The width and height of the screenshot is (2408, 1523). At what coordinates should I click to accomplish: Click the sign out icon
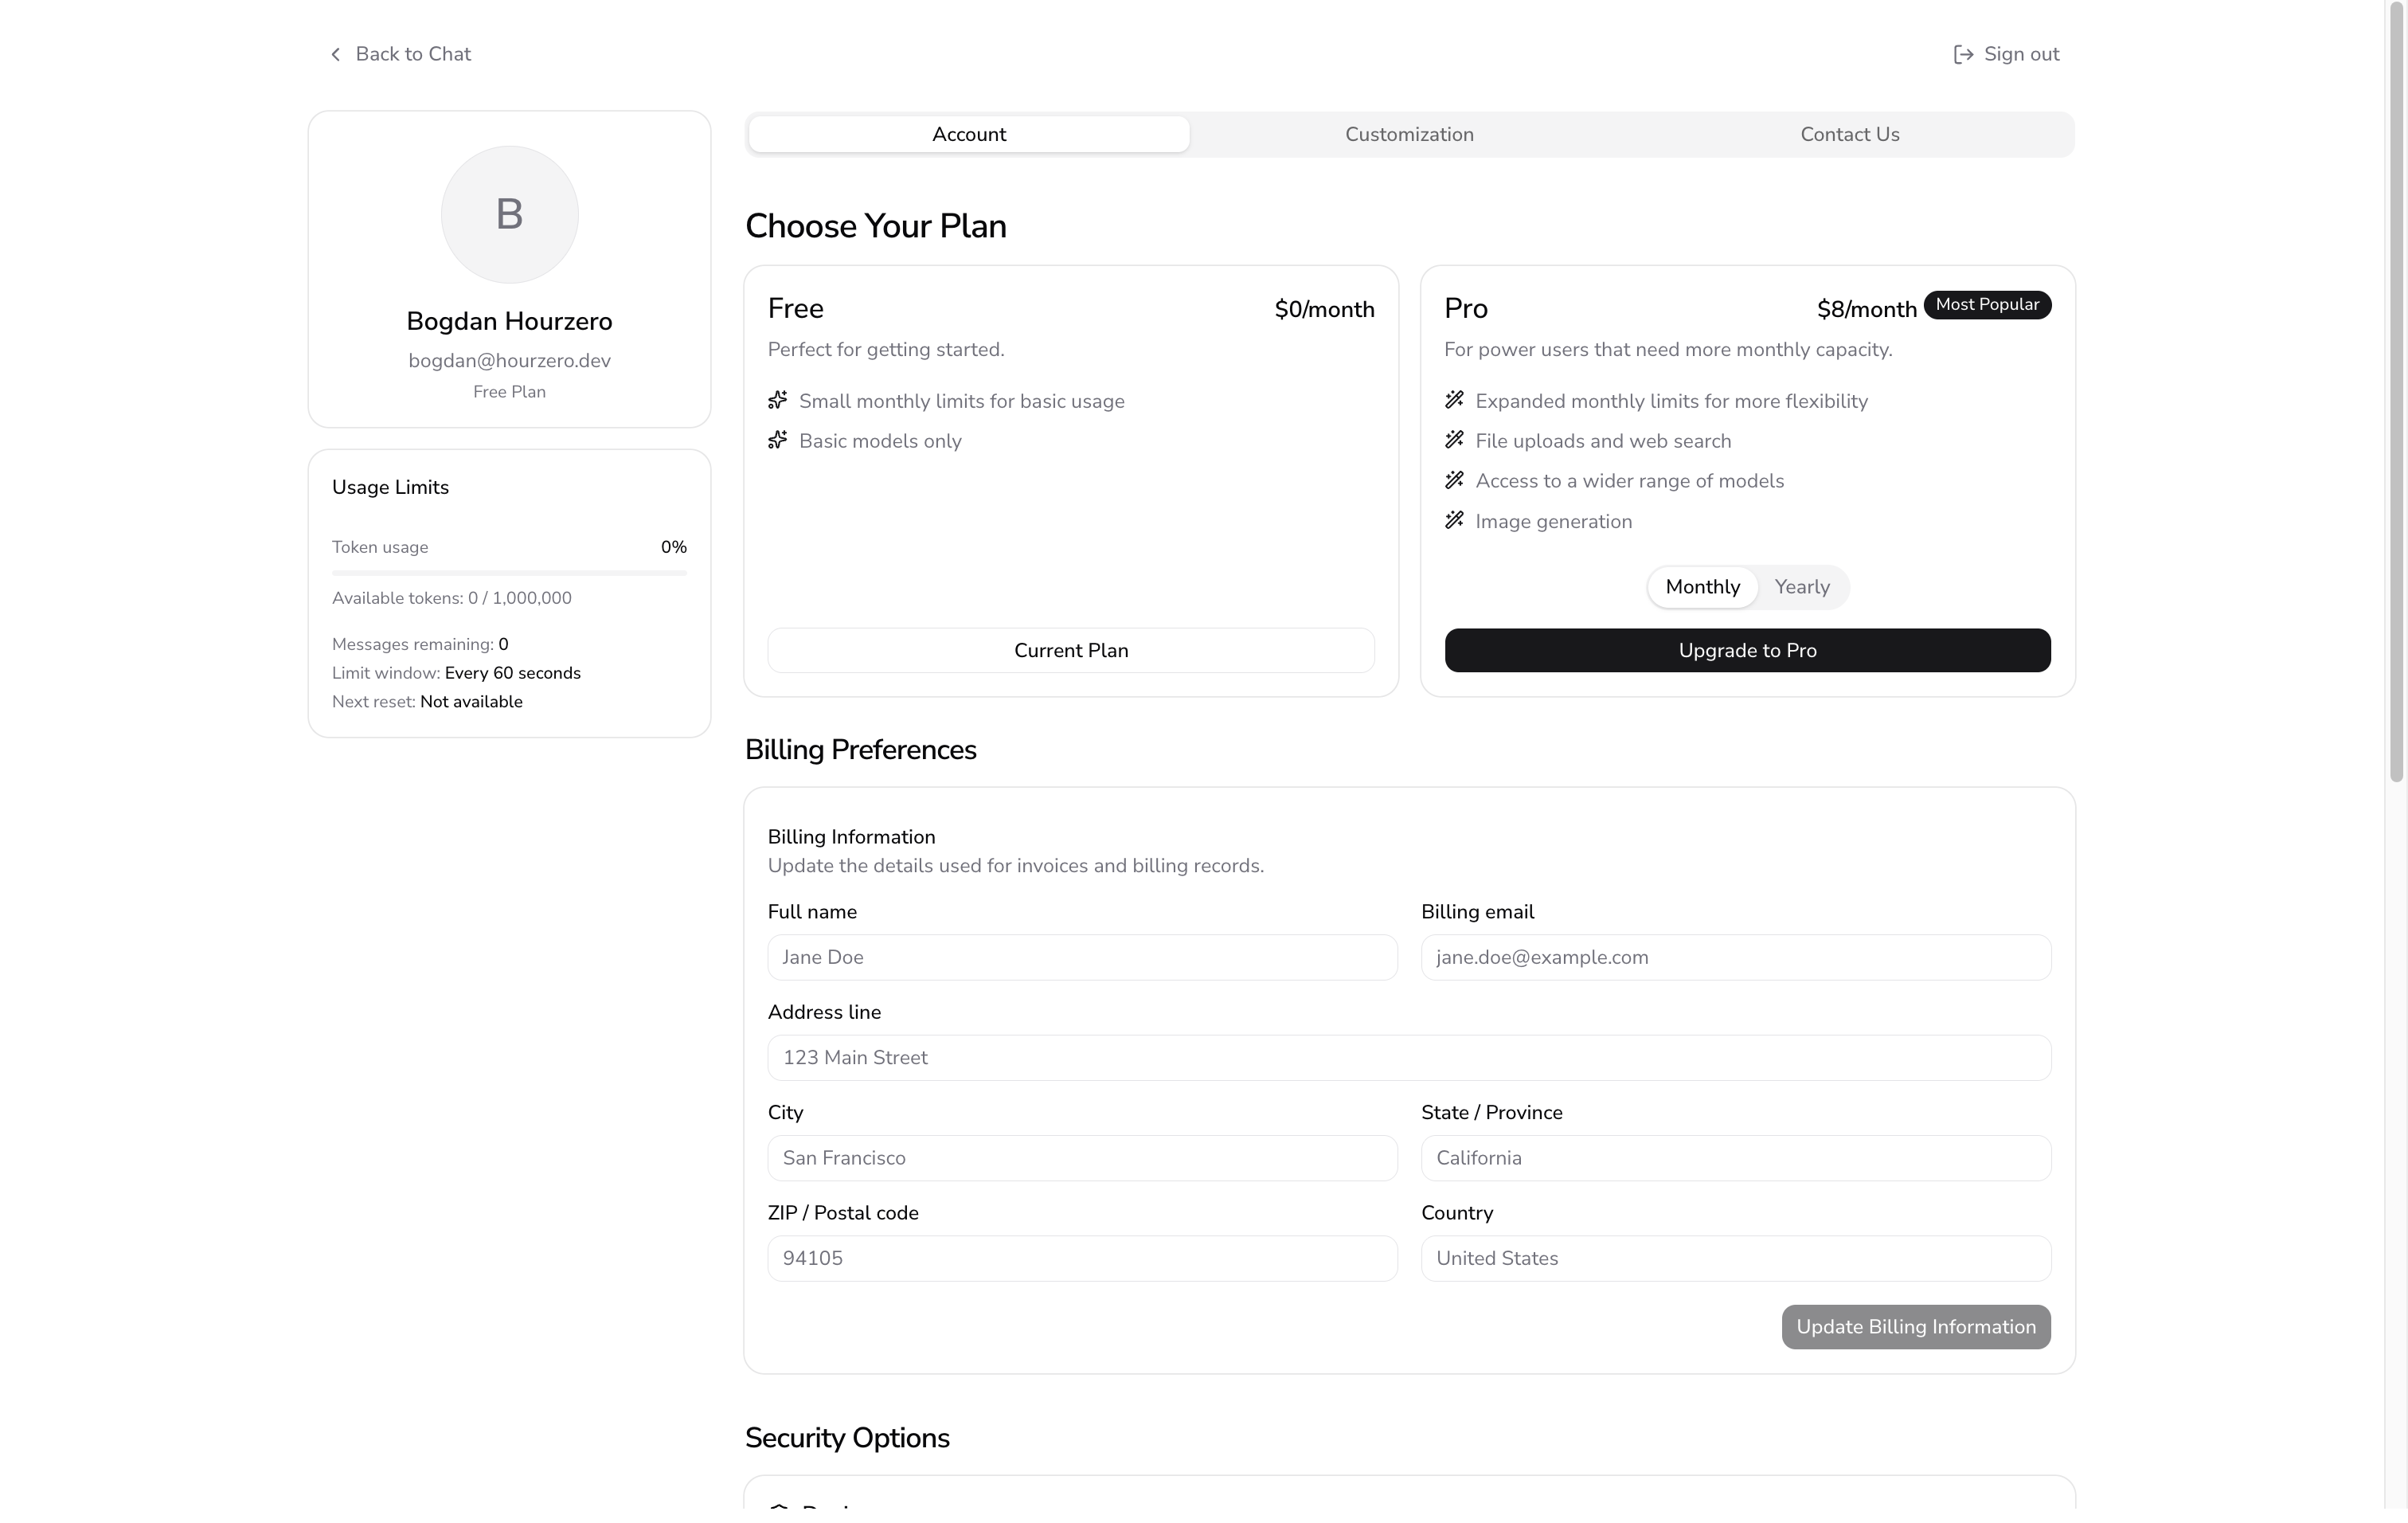pos(1963,54)
